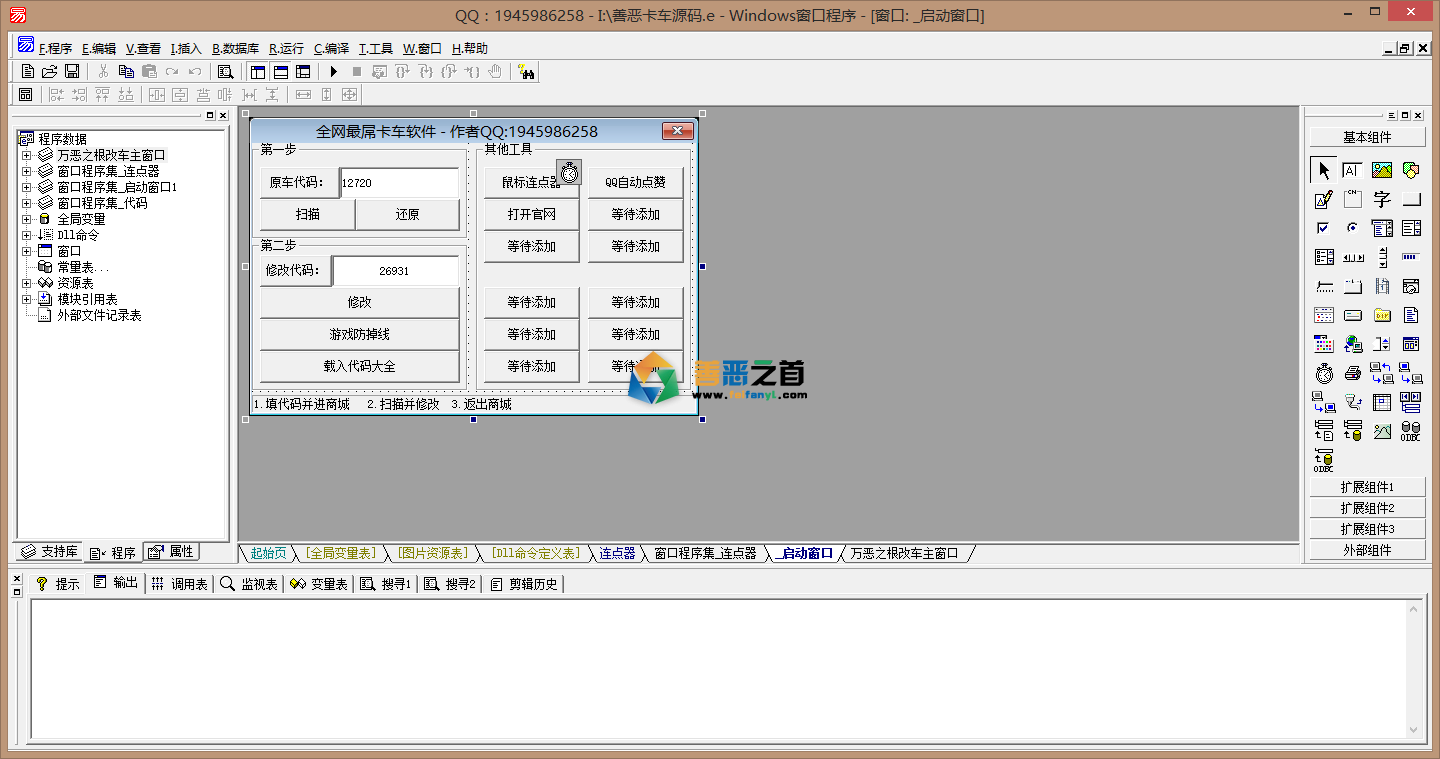This screenshot has width=1440, height=759.
Task: Expand the 资源表 tree node
Action: point(27,283)
